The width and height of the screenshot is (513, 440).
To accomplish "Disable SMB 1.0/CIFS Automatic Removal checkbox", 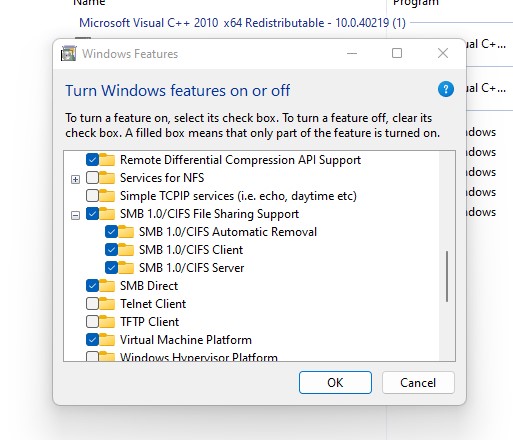I will tap(111, 232).
